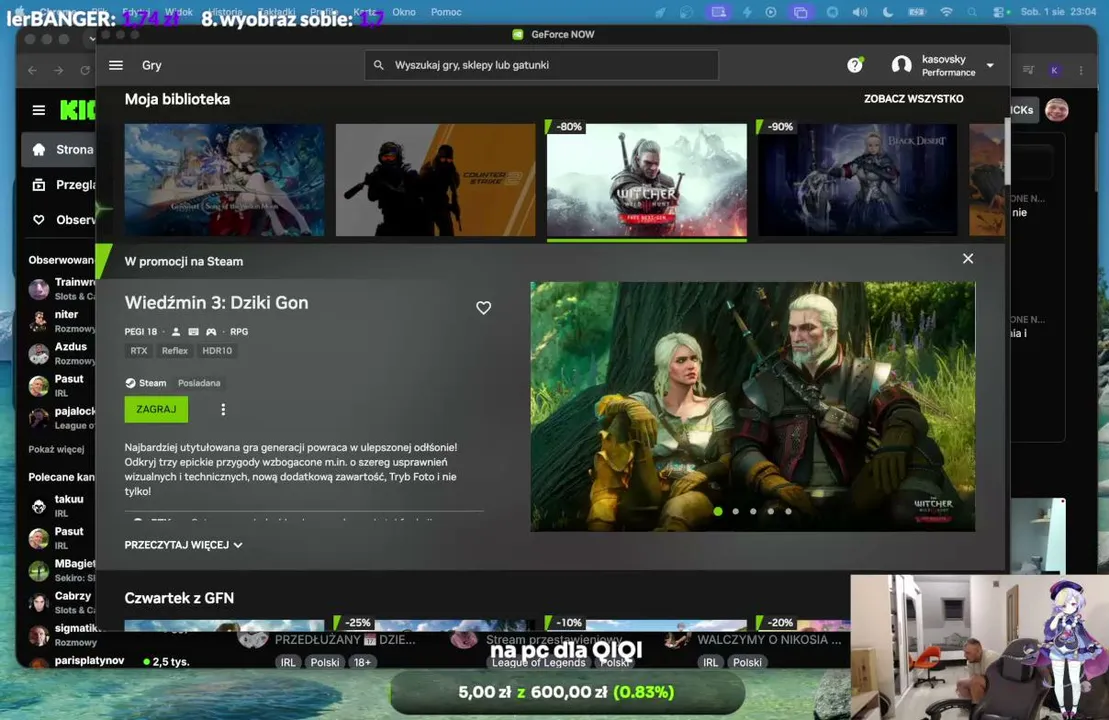Click the 18+ tag on stream card

click(x=362, y=662)
